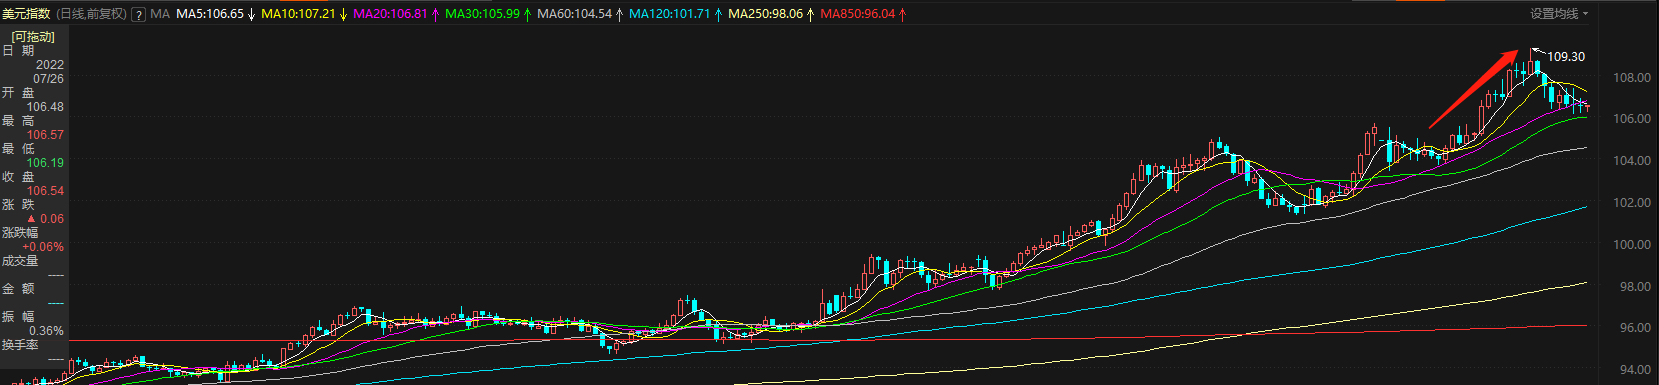The height and width of the screenshot is (385, 1659).
Task: Click the 106.00 price axis label
Action: pos(1632,119)
